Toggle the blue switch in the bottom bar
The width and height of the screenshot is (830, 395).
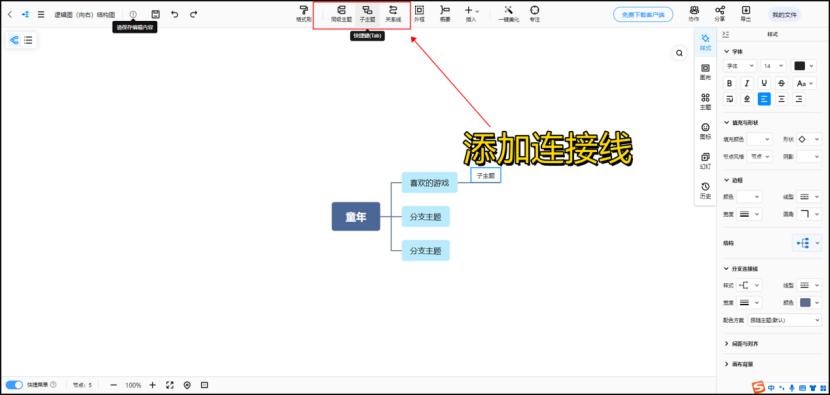tap(14, 385)
